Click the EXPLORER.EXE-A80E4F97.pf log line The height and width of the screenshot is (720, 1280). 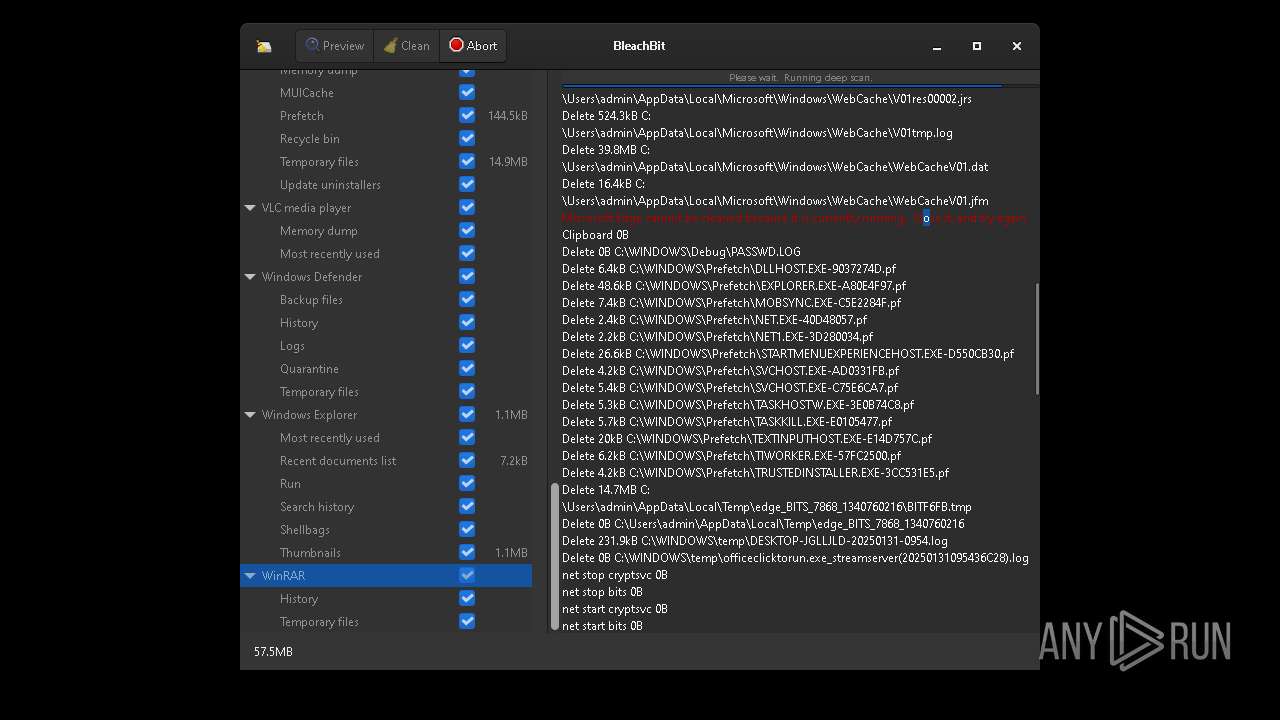pos(734,286)
